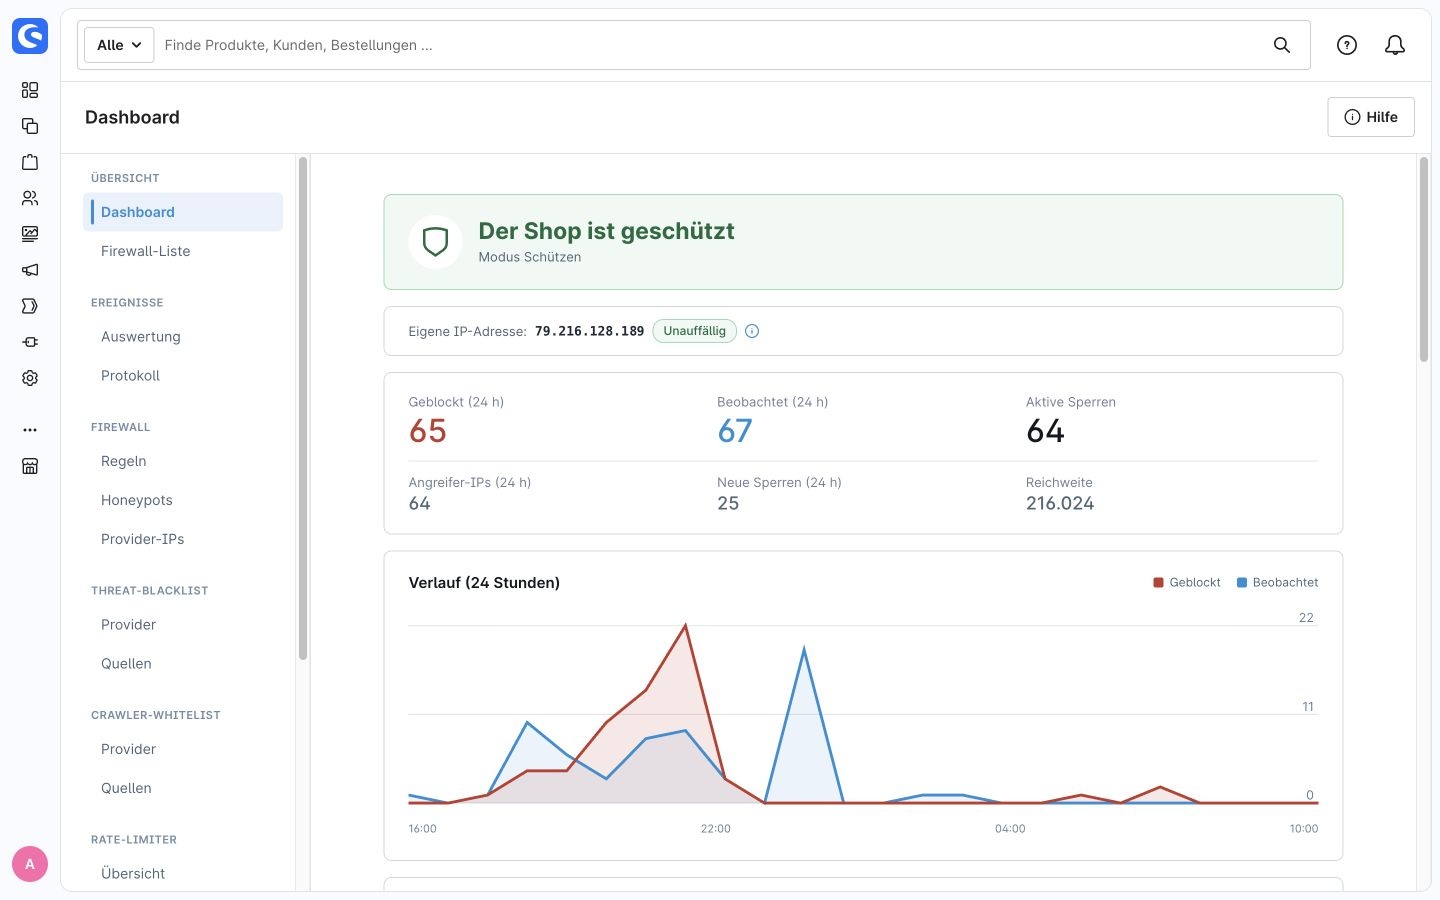Click the Shopware logo icon
This screenshot has width=1440, height=900.
click(30, 36)
